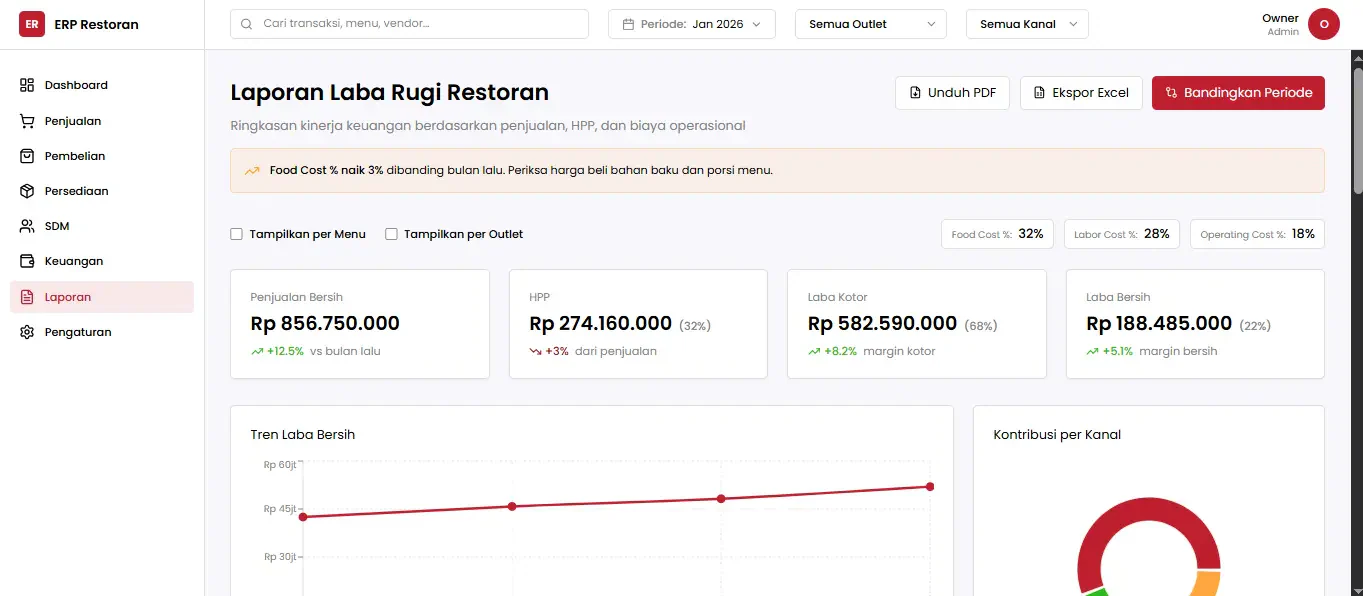
Task: Click the green trend arrow under Penjualan Bersih
Action: point(257,352)
